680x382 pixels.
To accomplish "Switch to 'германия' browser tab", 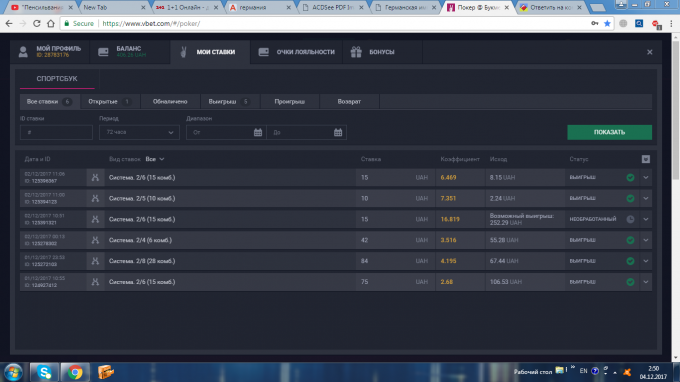I will (260, 7).
